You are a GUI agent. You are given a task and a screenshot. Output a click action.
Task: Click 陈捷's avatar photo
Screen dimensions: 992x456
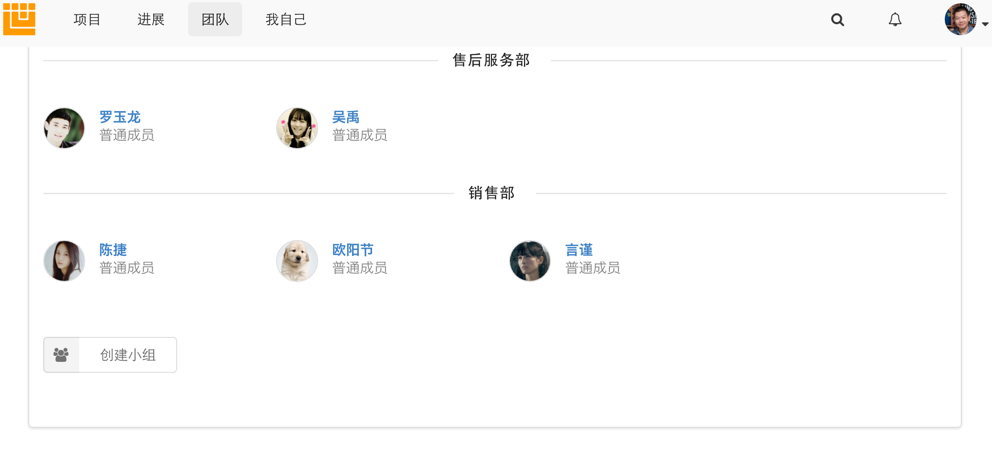click(x=64, y=261)
